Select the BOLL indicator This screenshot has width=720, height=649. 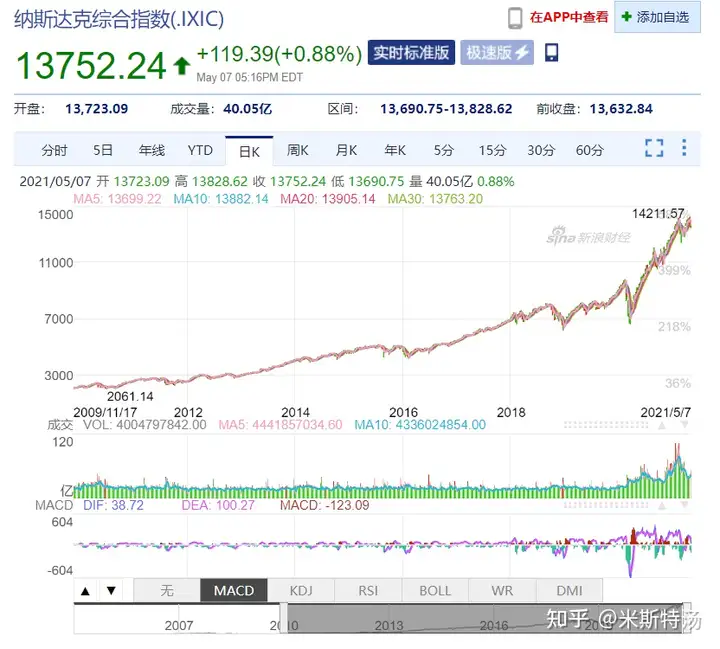(x=435, y=590)
